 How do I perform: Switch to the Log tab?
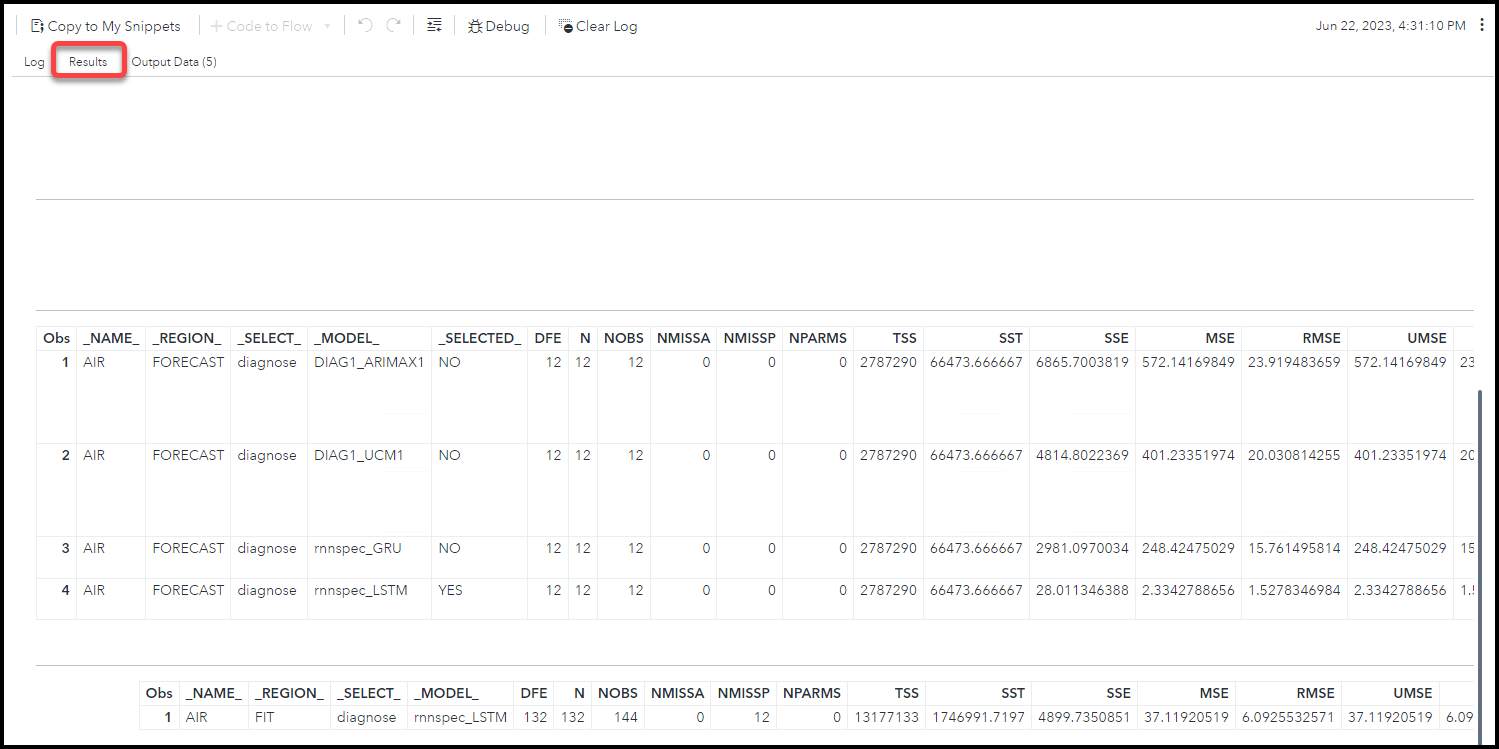pos(34,62)
